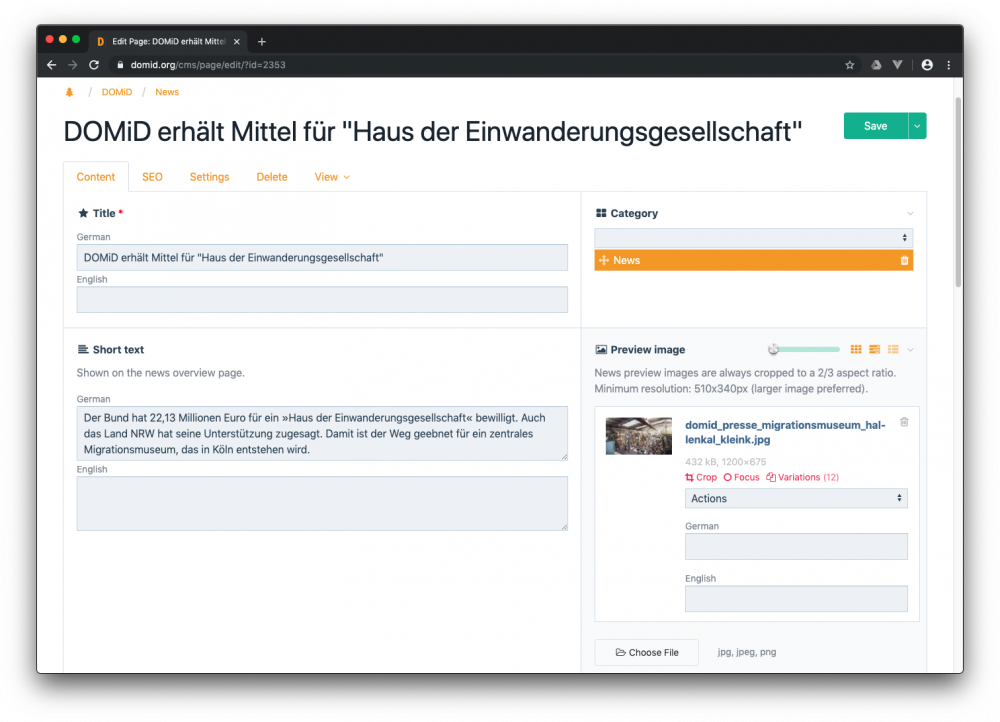The height and width of the screenshot is (722, 1000).
Task: Select the grid view icon
Action: pos(856,349)
